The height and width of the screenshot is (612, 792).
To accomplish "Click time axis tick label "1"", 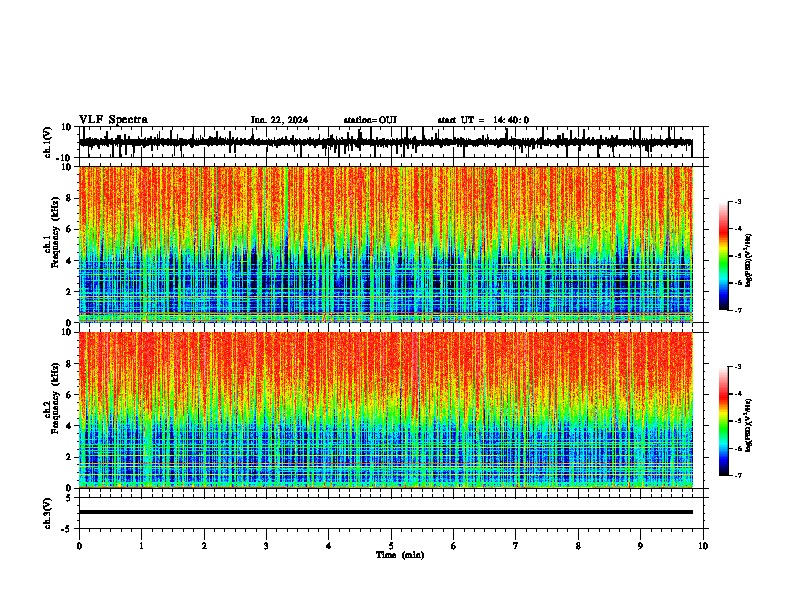I will tap(141, 546).
